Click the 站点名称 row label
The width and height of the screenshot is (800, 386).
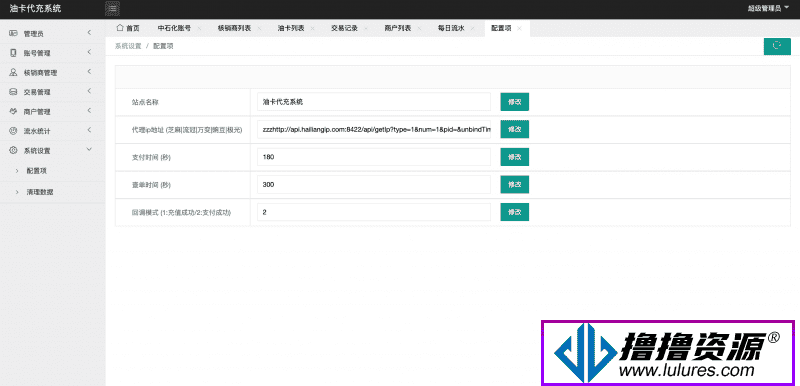[145, 102]
